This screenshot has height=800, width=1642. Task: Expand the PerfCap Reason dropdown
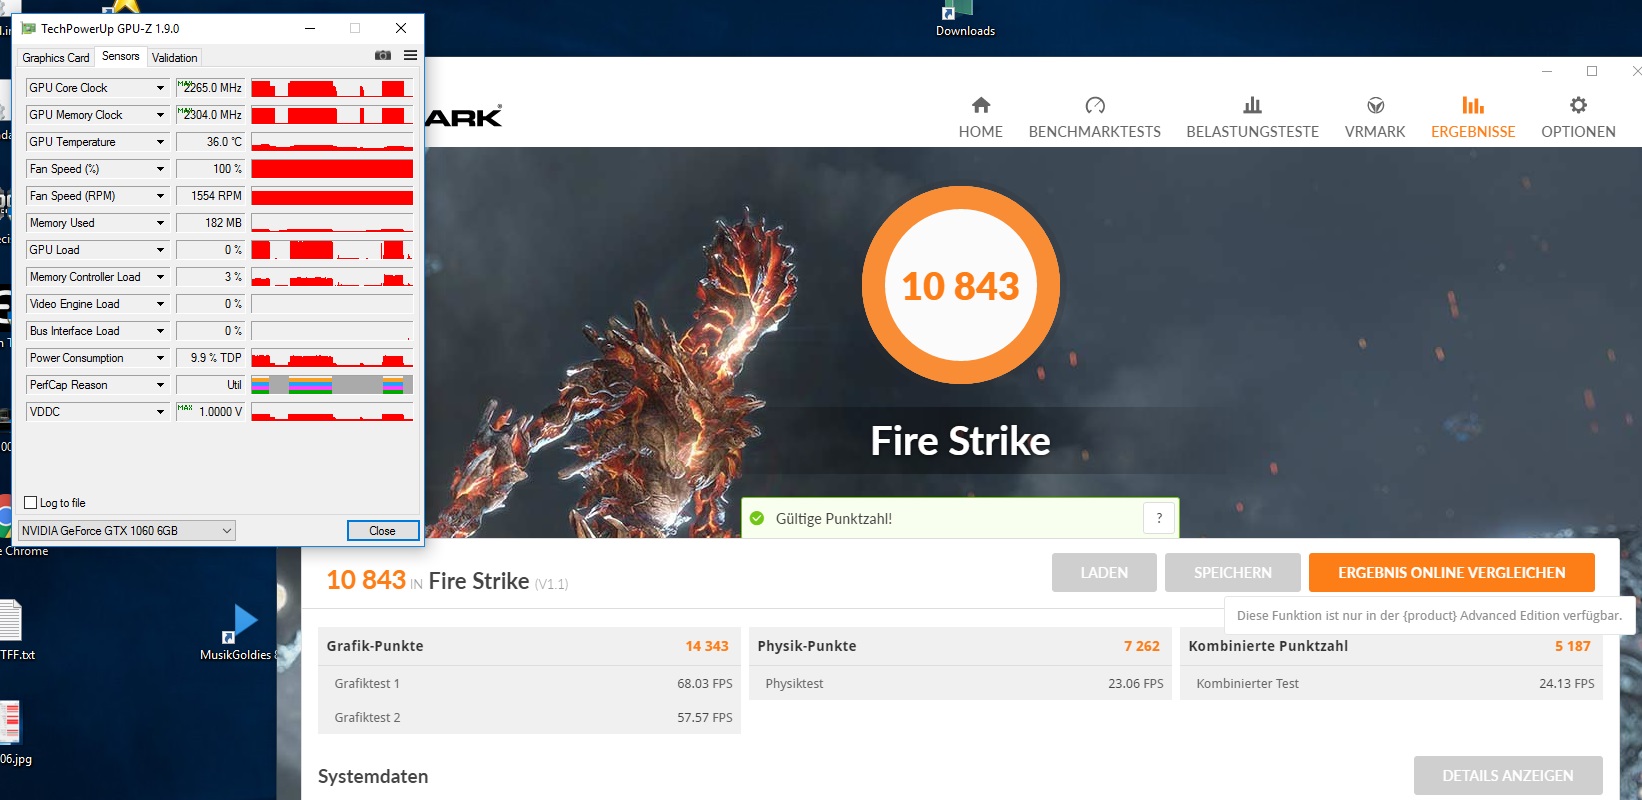click(160, 385)
